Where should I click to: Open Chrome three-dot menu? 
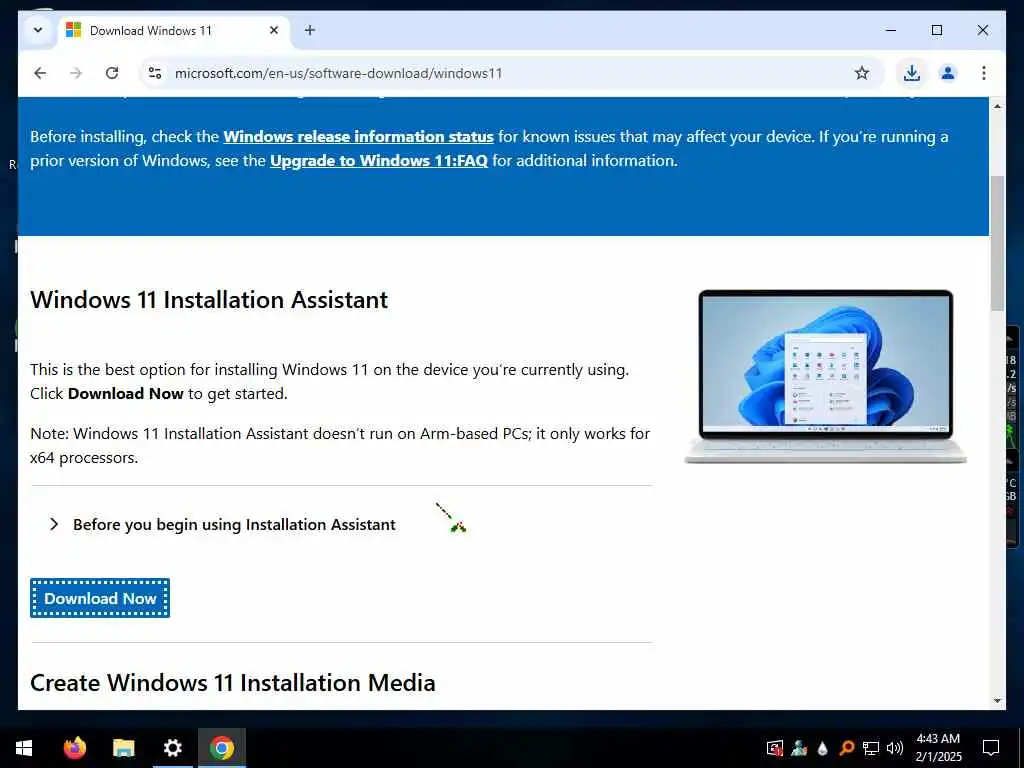click(x=984, y=73)
